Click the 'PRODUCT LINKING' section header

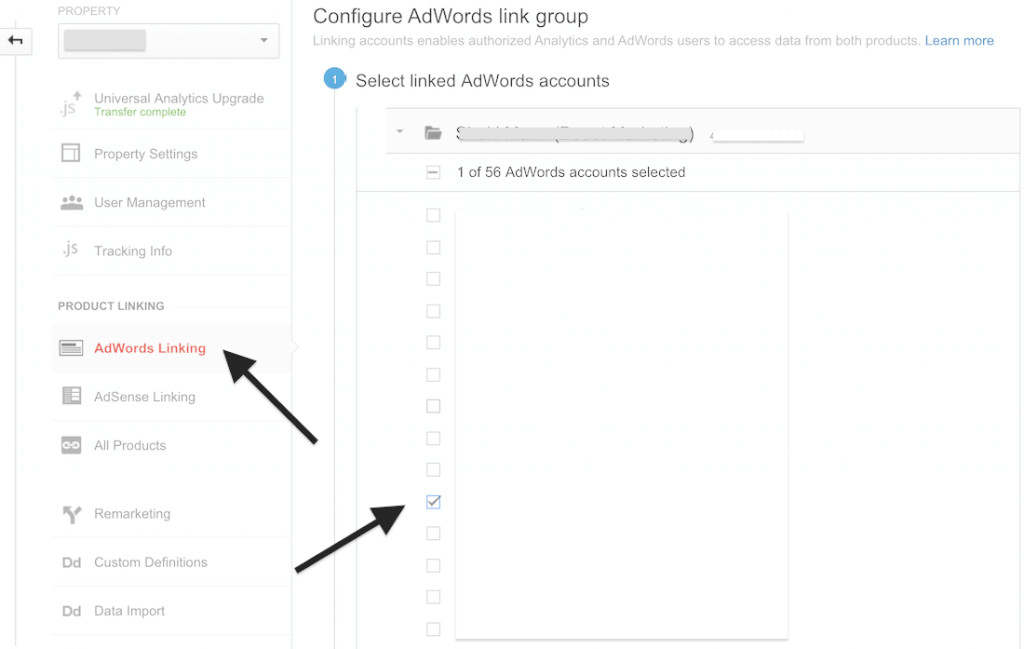111,306
